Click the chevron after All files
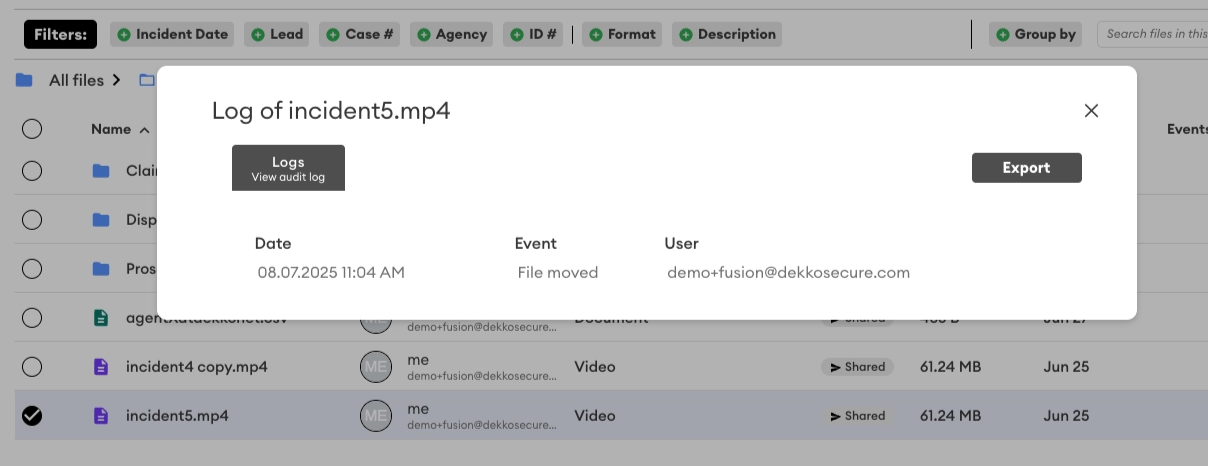 click(117, 80)
